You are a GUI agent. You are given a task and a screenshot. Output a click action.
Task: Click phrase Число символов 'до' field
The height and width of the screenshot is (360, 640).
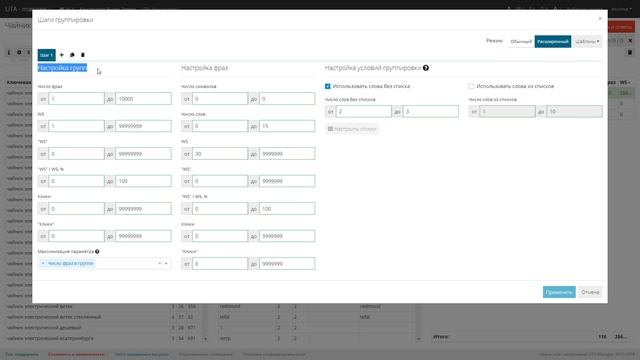click(287, 98)
